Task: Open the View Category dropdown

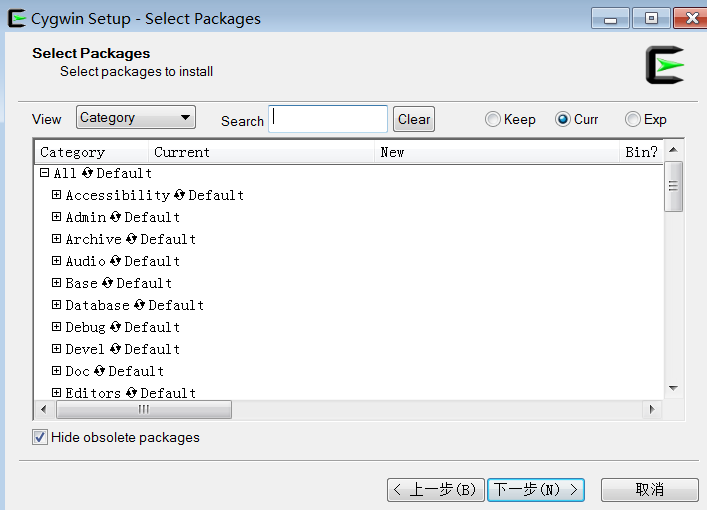Action: pos(136,117)
